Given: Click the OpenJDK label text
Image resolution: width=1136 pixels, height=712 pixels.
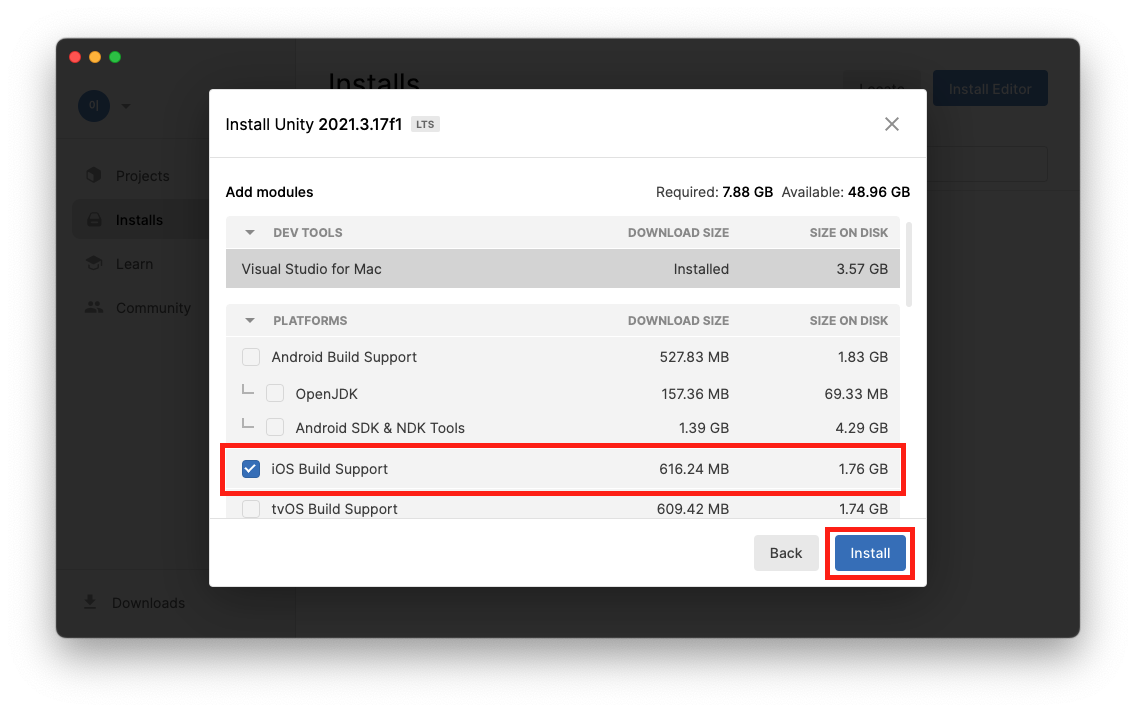Looking at the screenshot, I should point(327,394).
